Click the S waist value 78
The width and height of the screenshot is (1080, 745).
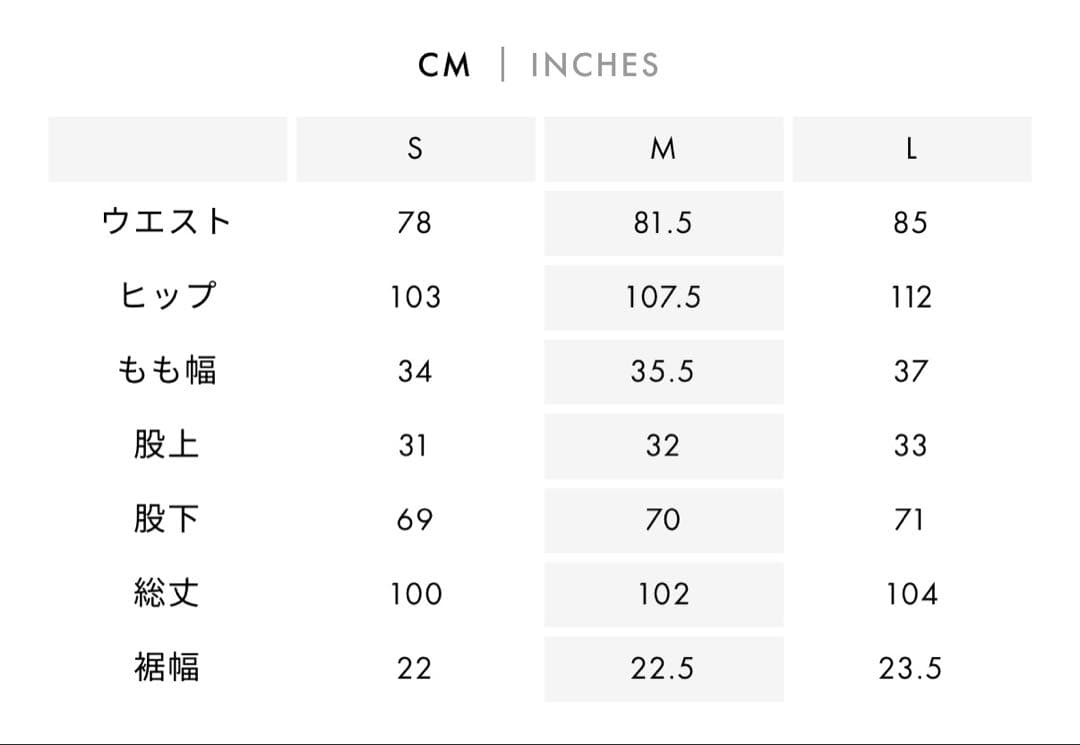click(414, 222)
